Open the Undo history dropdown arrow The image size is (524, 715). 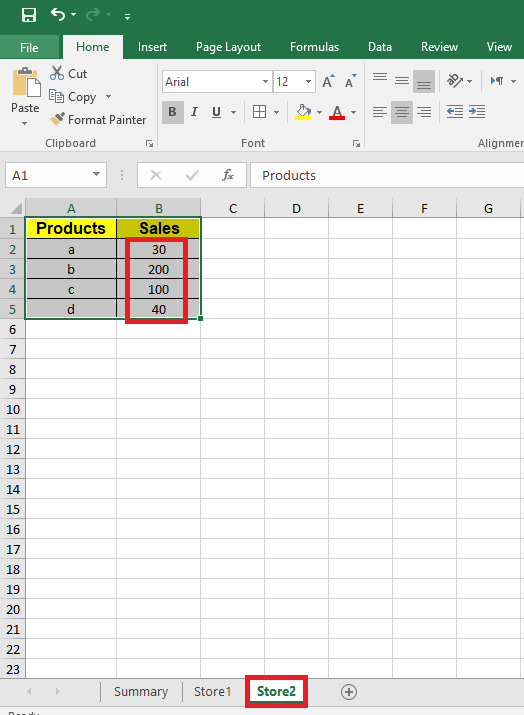click(x=73, y=16)
